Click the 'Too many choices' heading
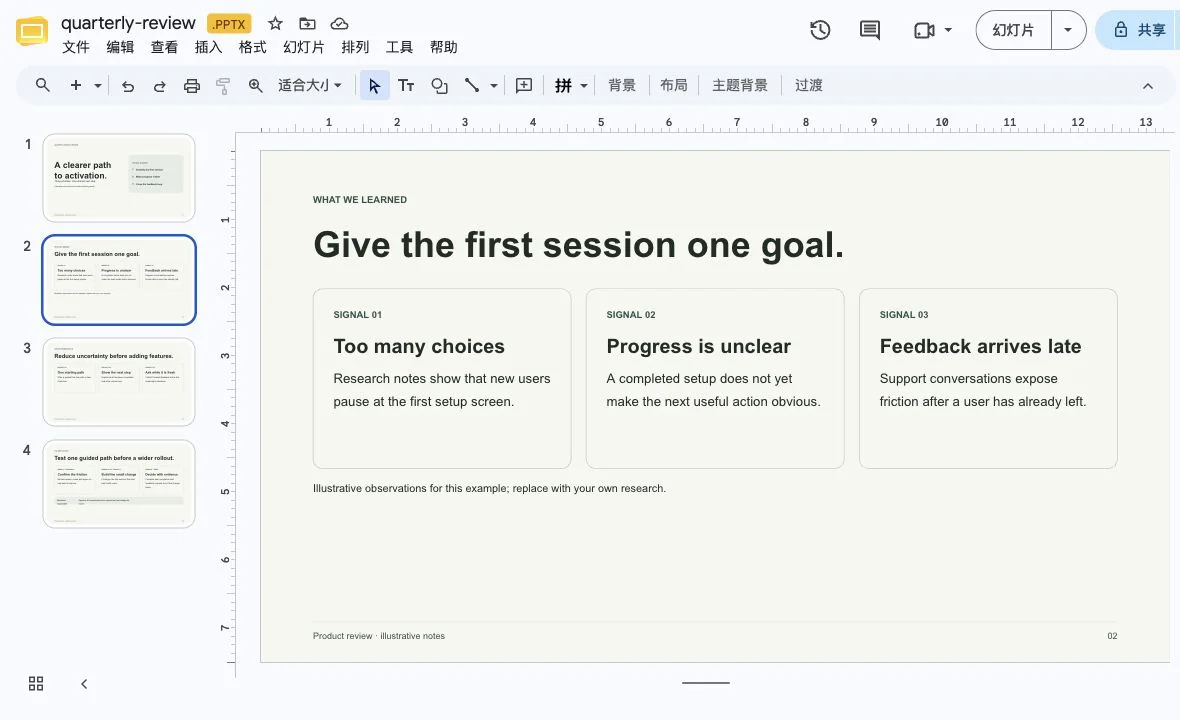1180x720 pixels. coord(419,346)
